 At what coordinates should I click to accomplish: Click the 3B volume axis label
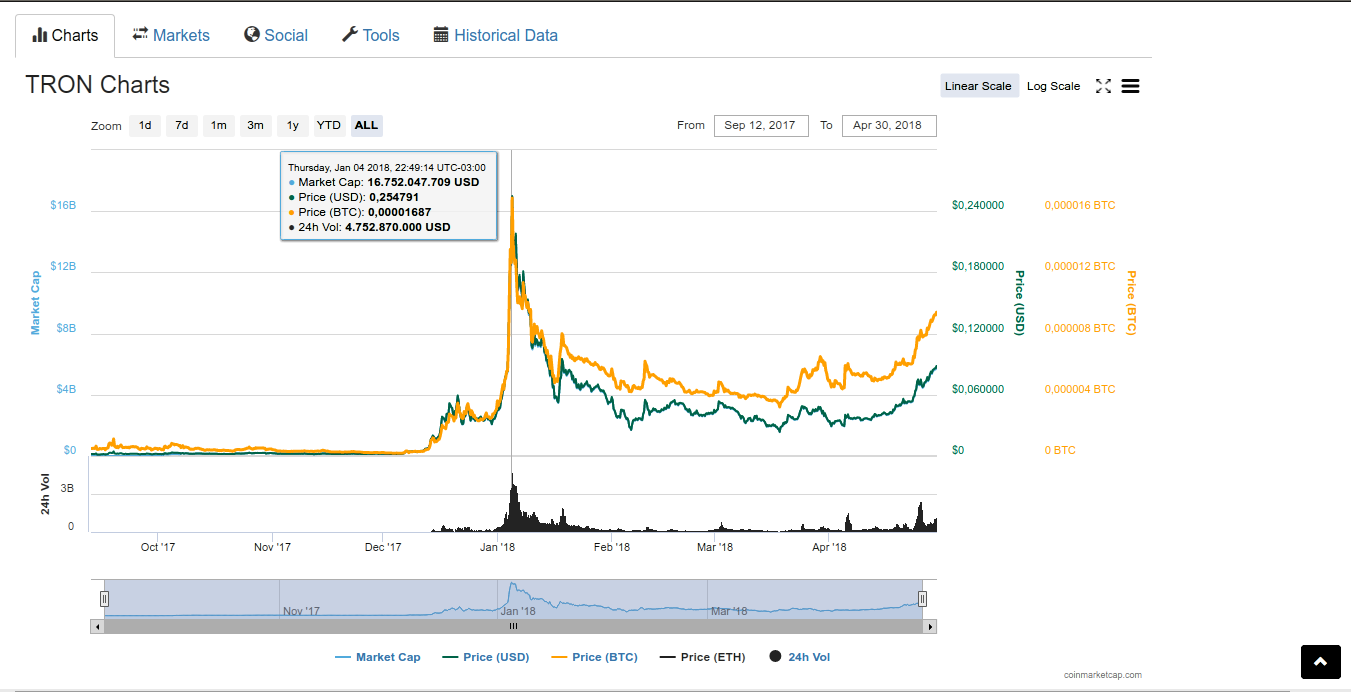coord(68,490)
